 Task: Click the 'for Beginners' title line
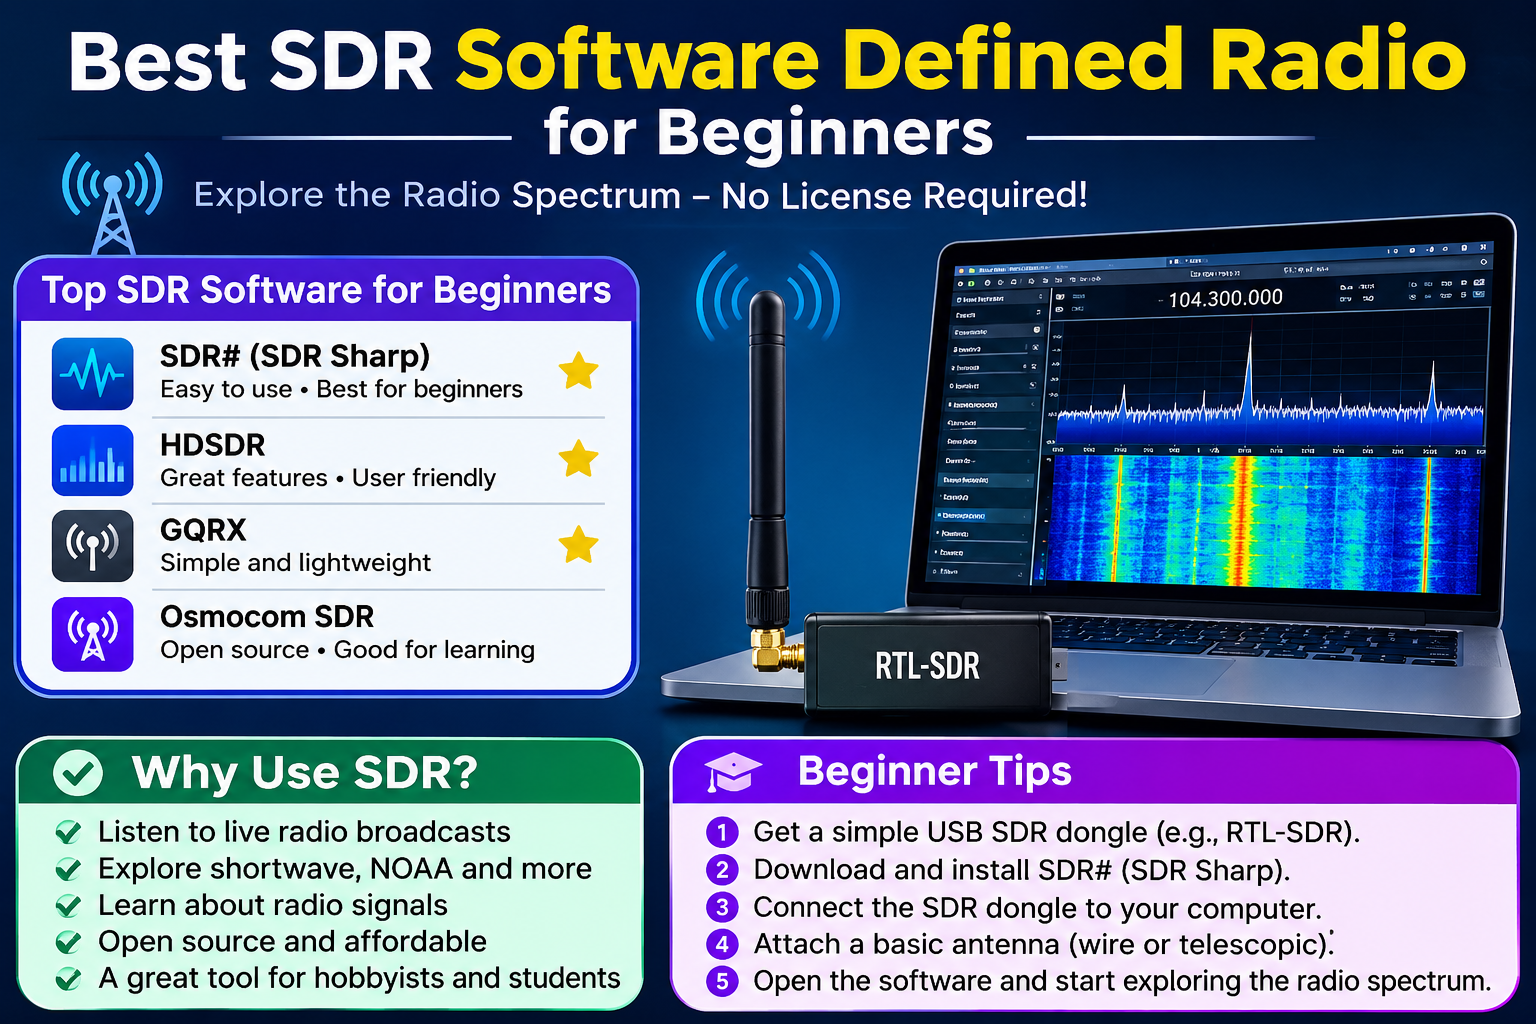click(768, 133)
